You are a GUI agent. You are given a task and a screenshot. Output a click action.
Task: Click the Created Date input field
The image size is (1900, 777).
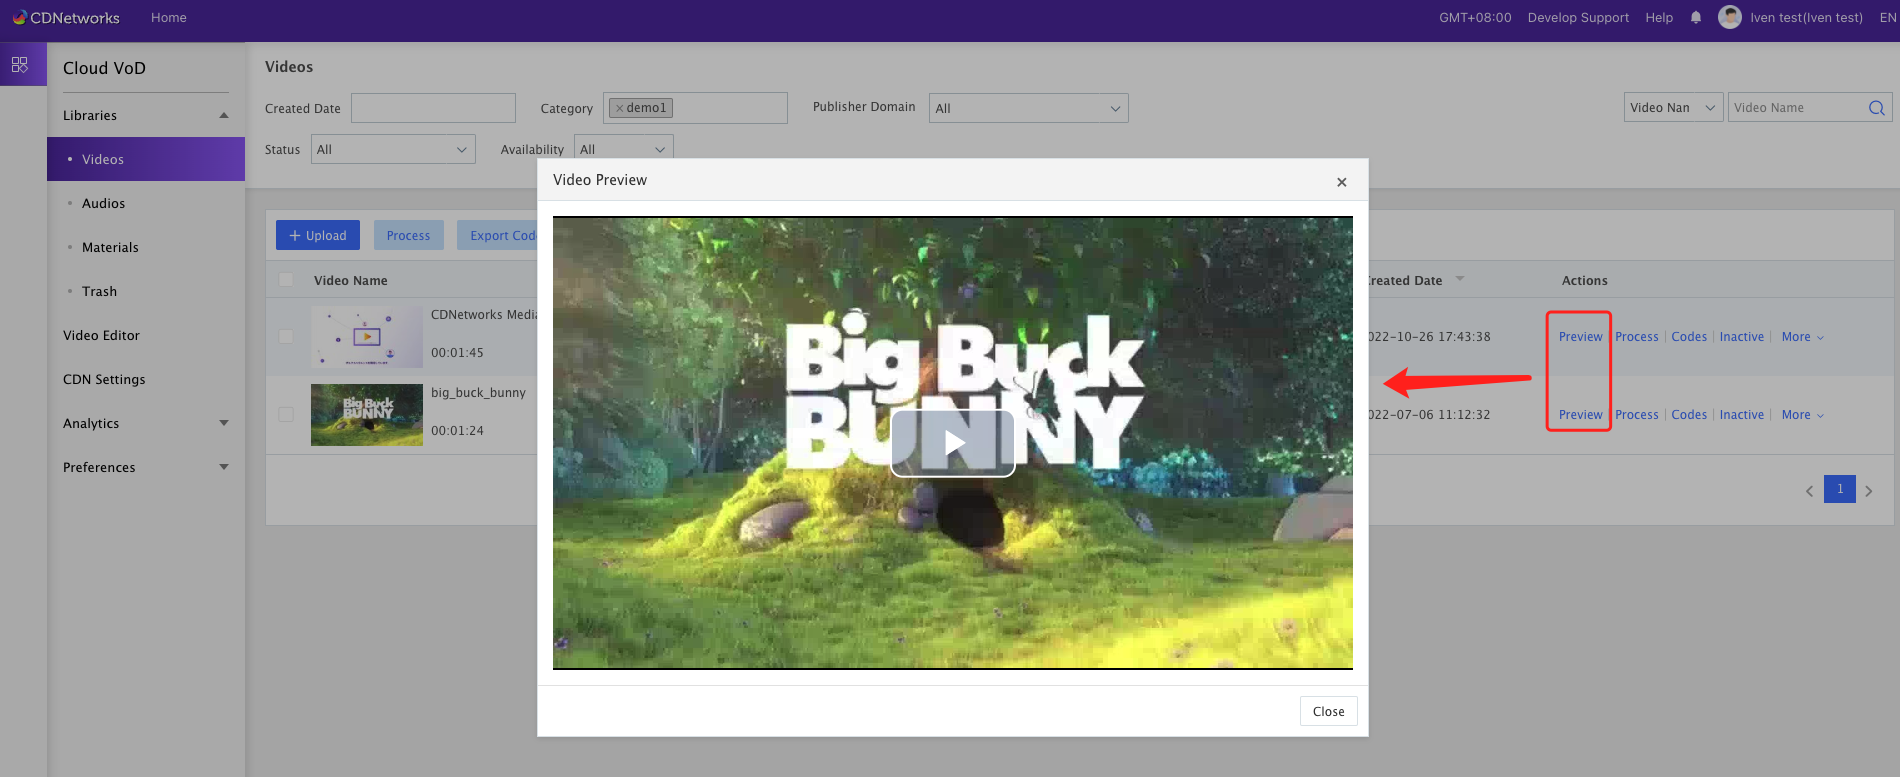433,108
